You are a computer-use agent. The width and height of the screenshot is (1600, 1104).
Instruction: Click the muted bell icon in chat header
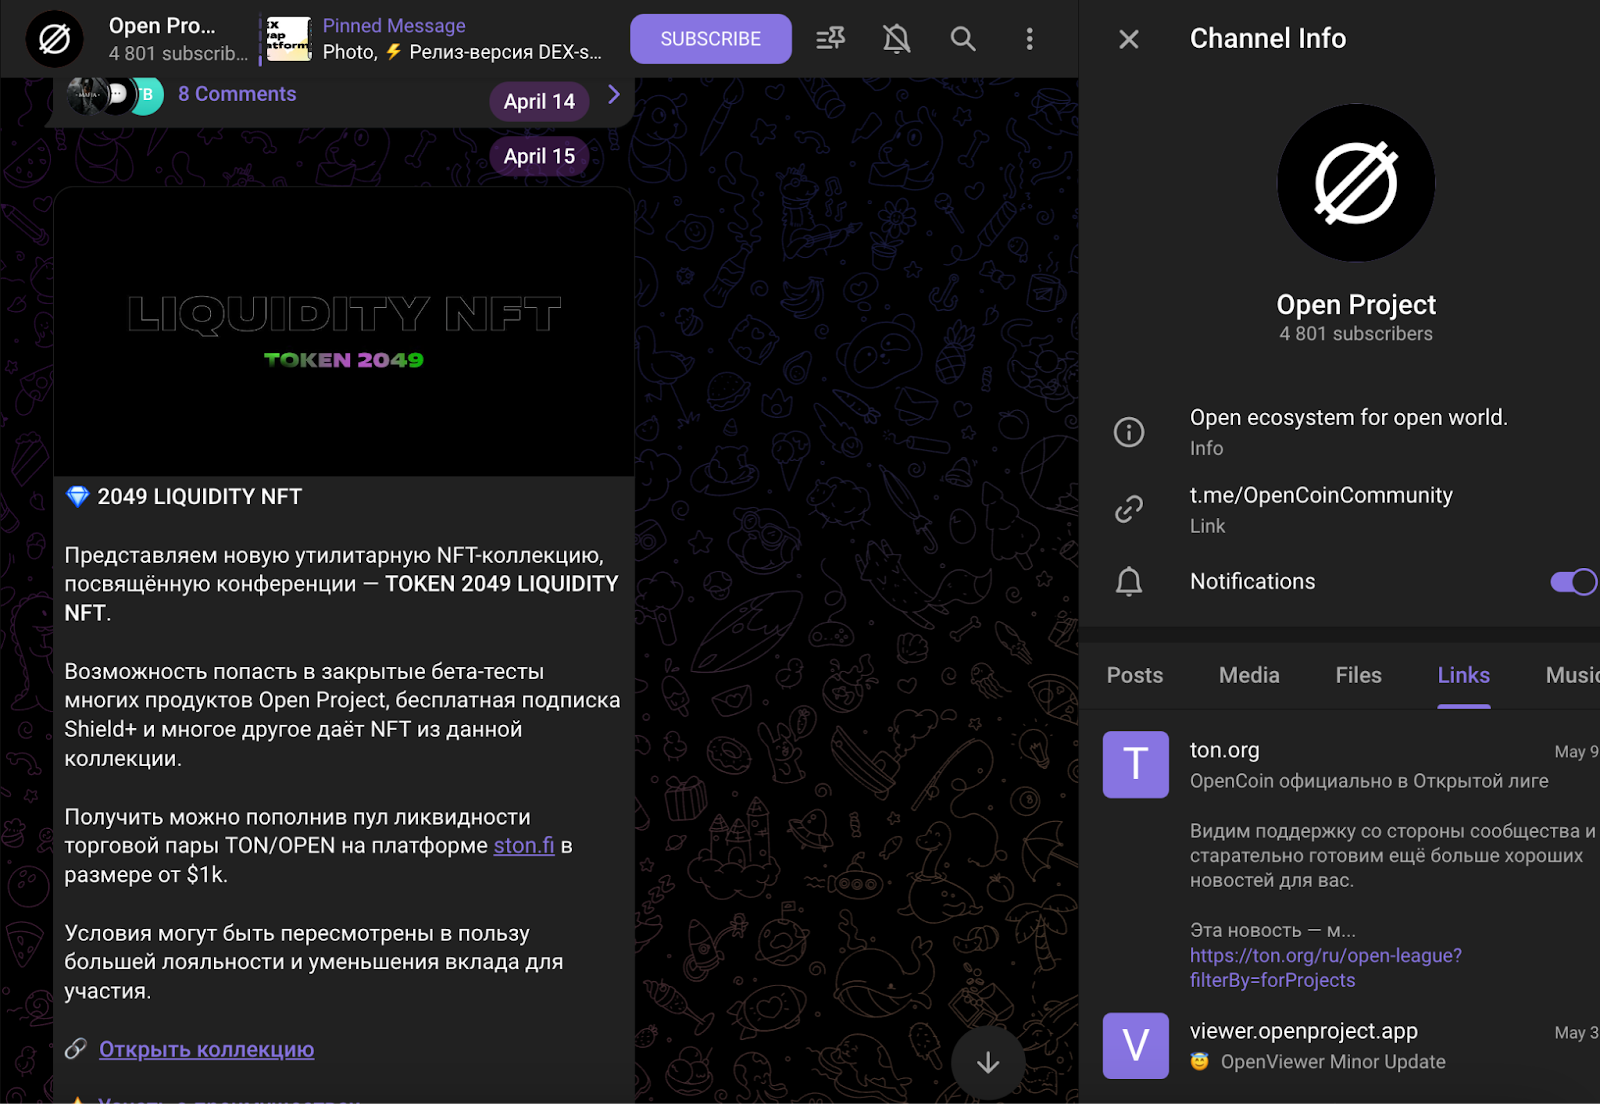pos(896,39)
